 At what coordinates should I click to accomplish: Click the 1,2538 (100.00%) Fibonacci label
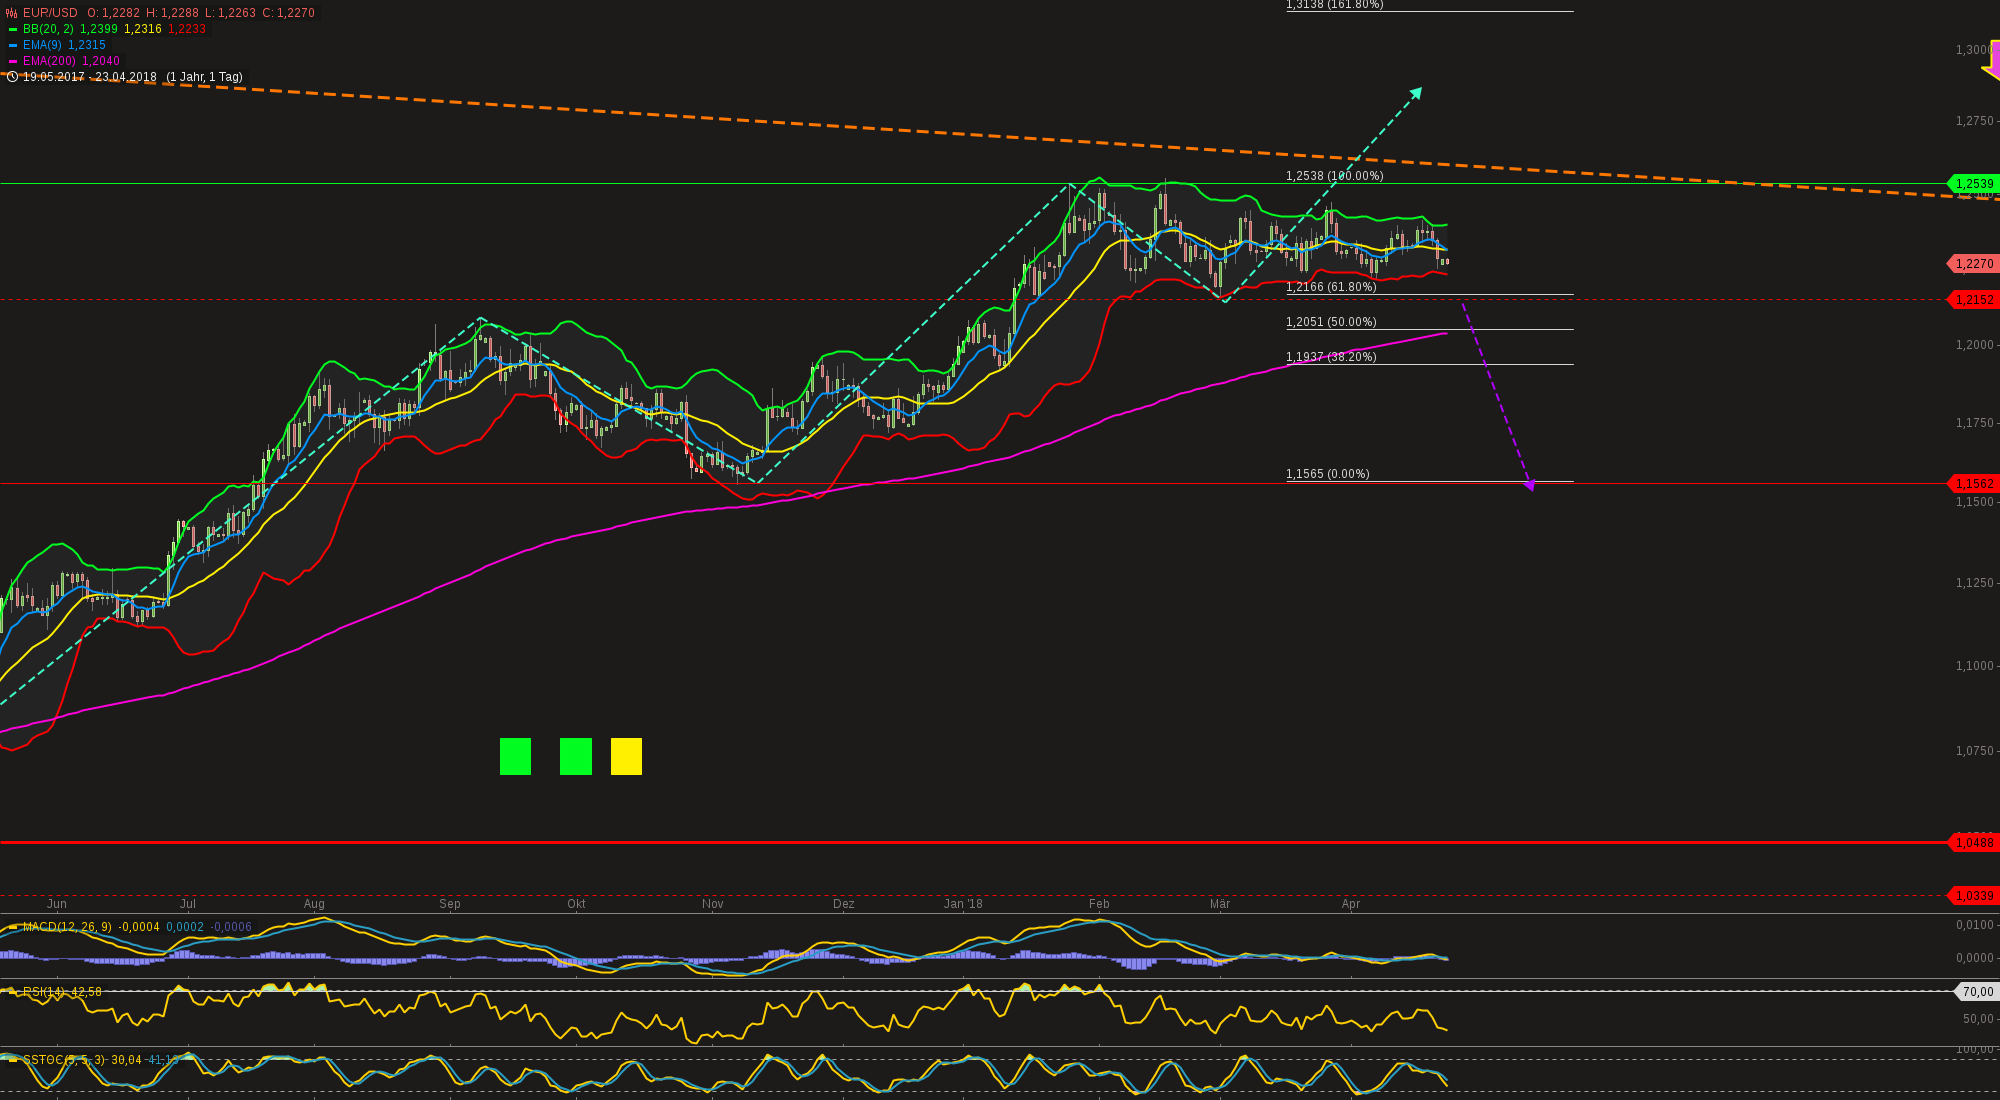click(x=1332, y=177)
